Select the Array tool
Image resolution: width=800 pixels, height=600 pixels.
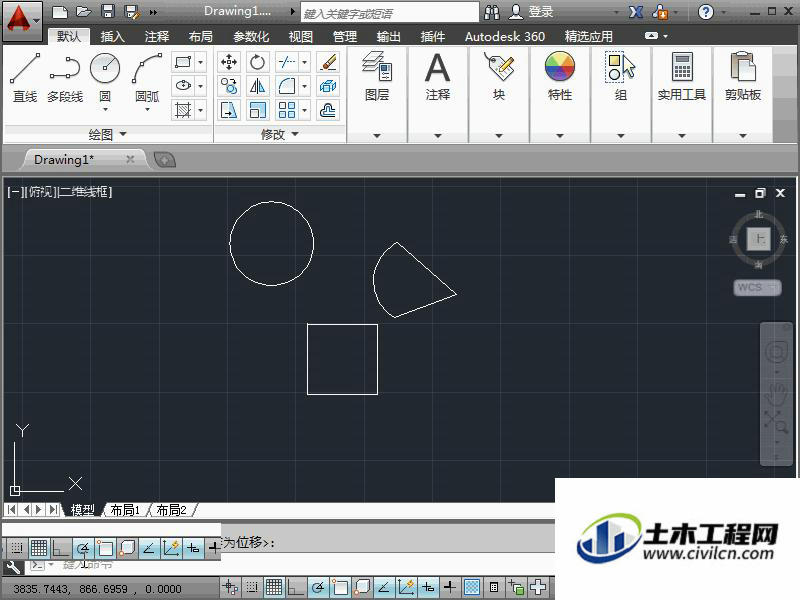(x=287, y=110)
